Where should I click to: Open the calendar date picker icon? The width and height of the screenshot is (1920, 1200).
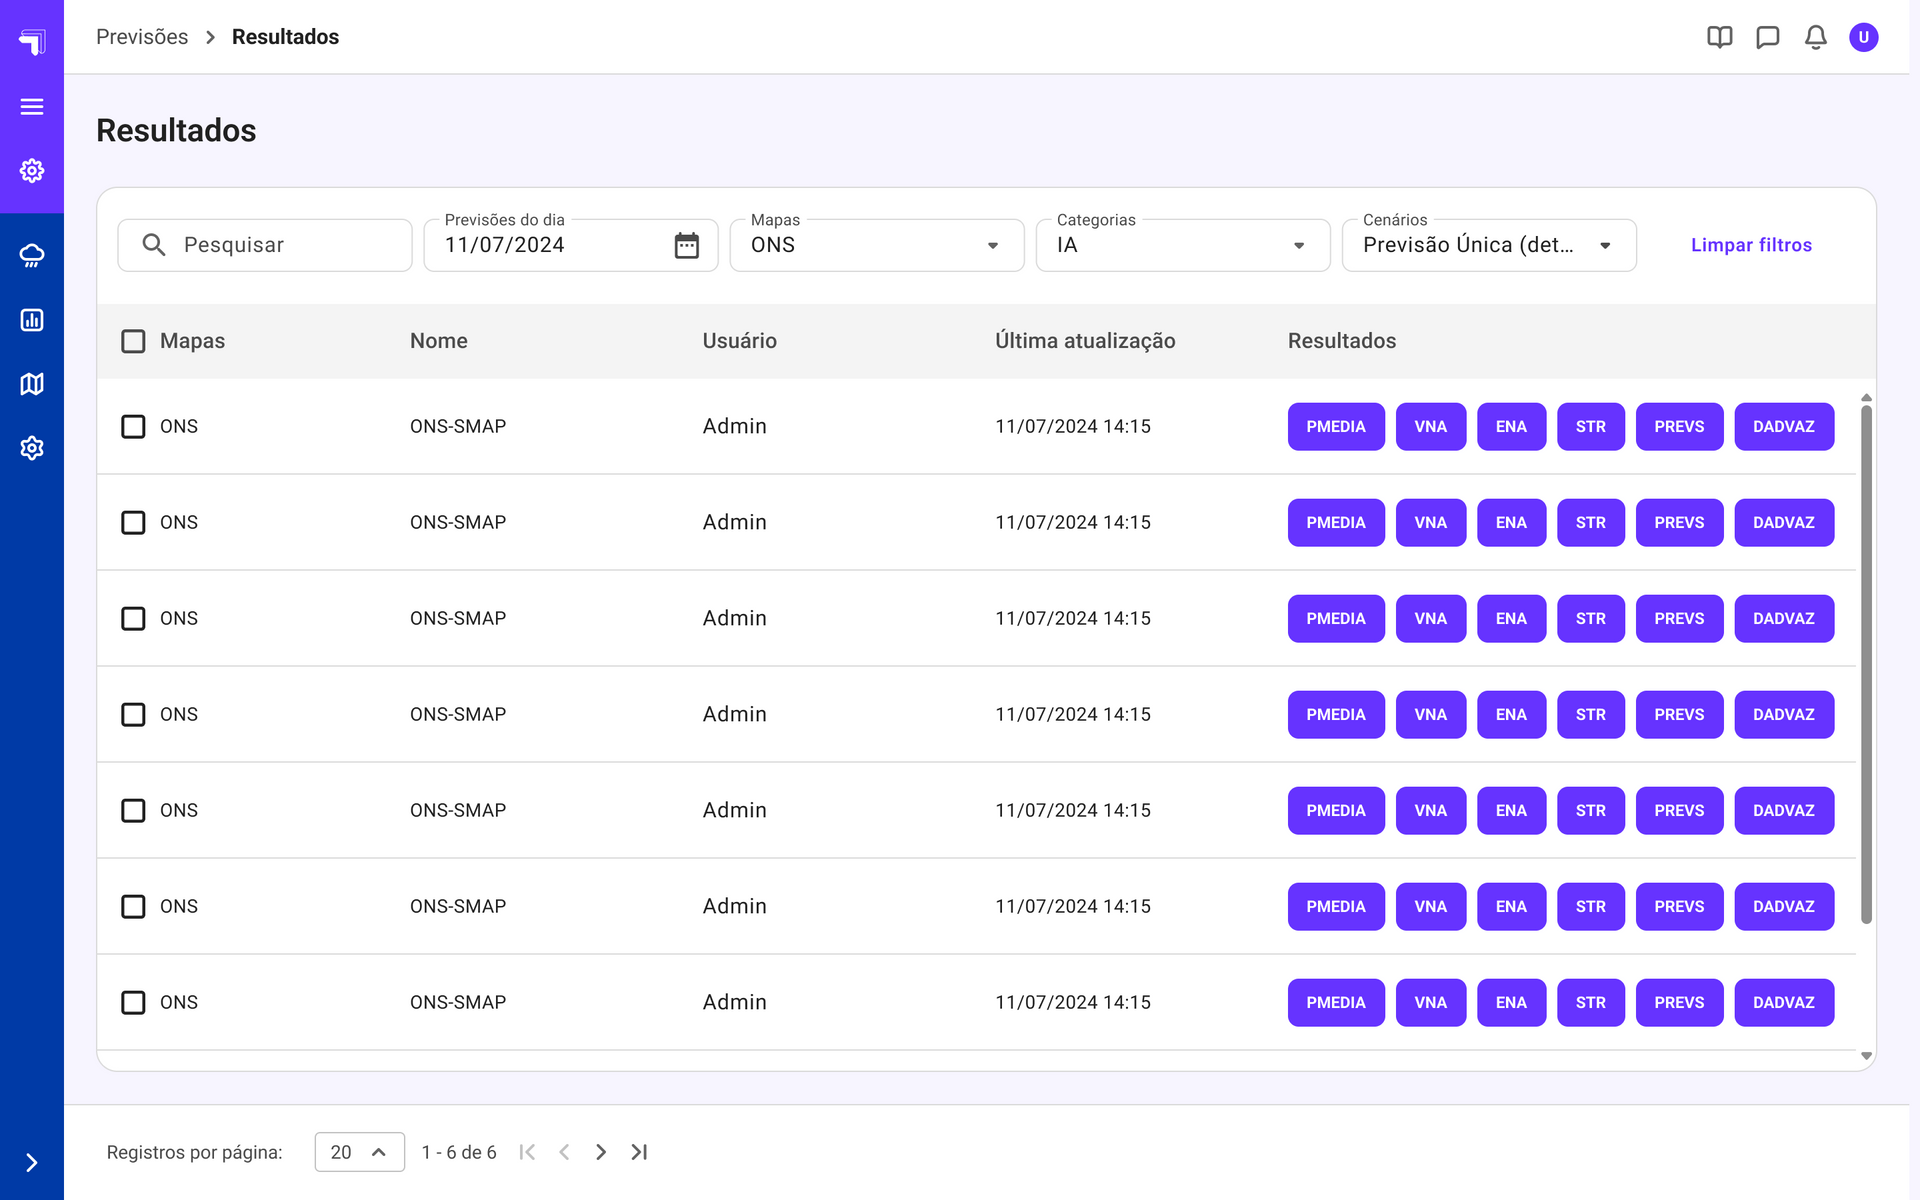(686, 245)
